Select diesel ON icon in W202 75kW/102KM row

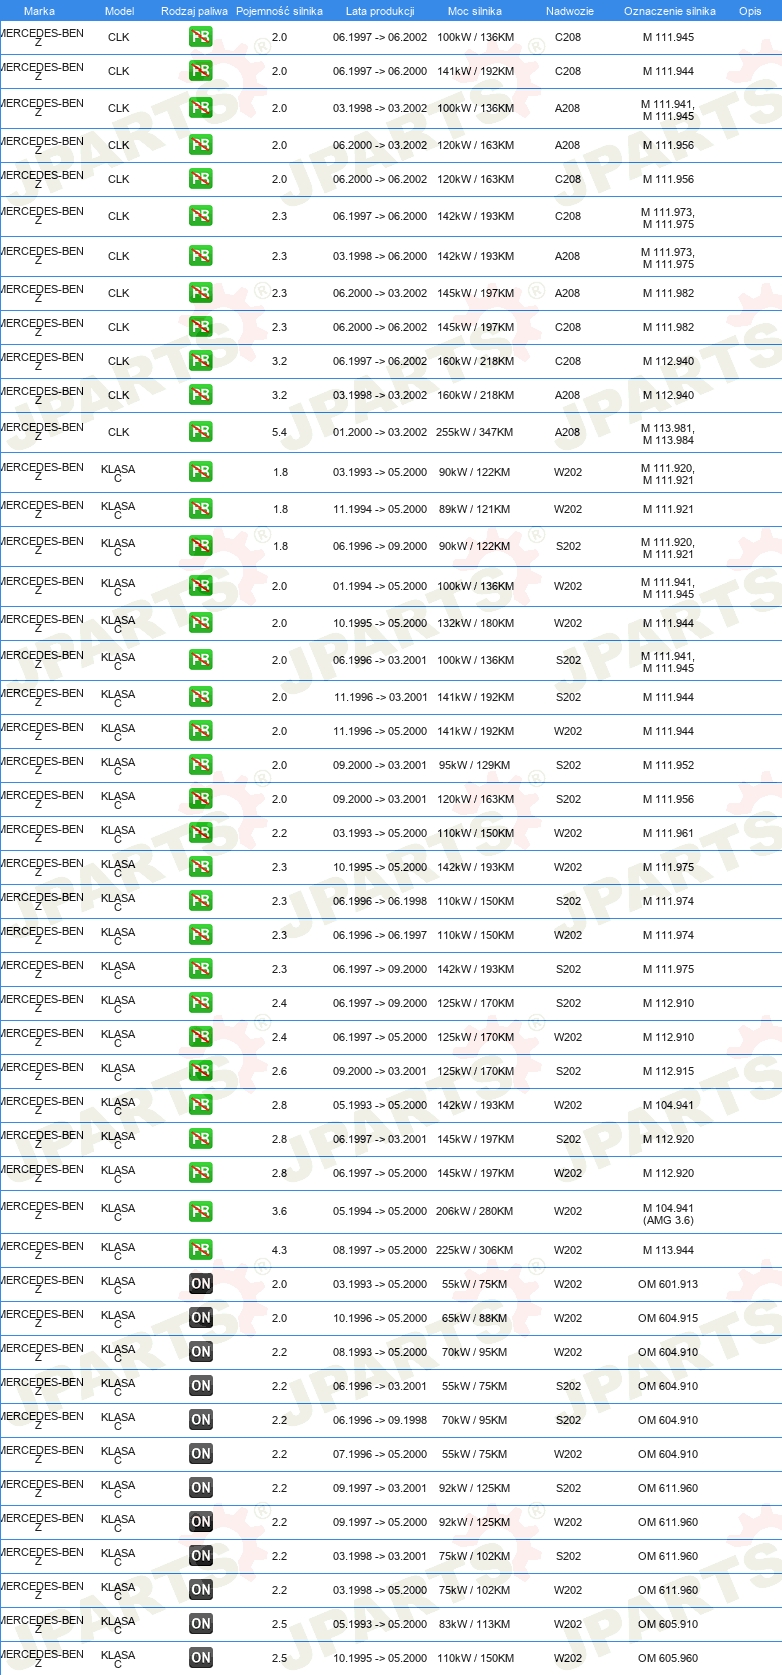point(200,1591)
